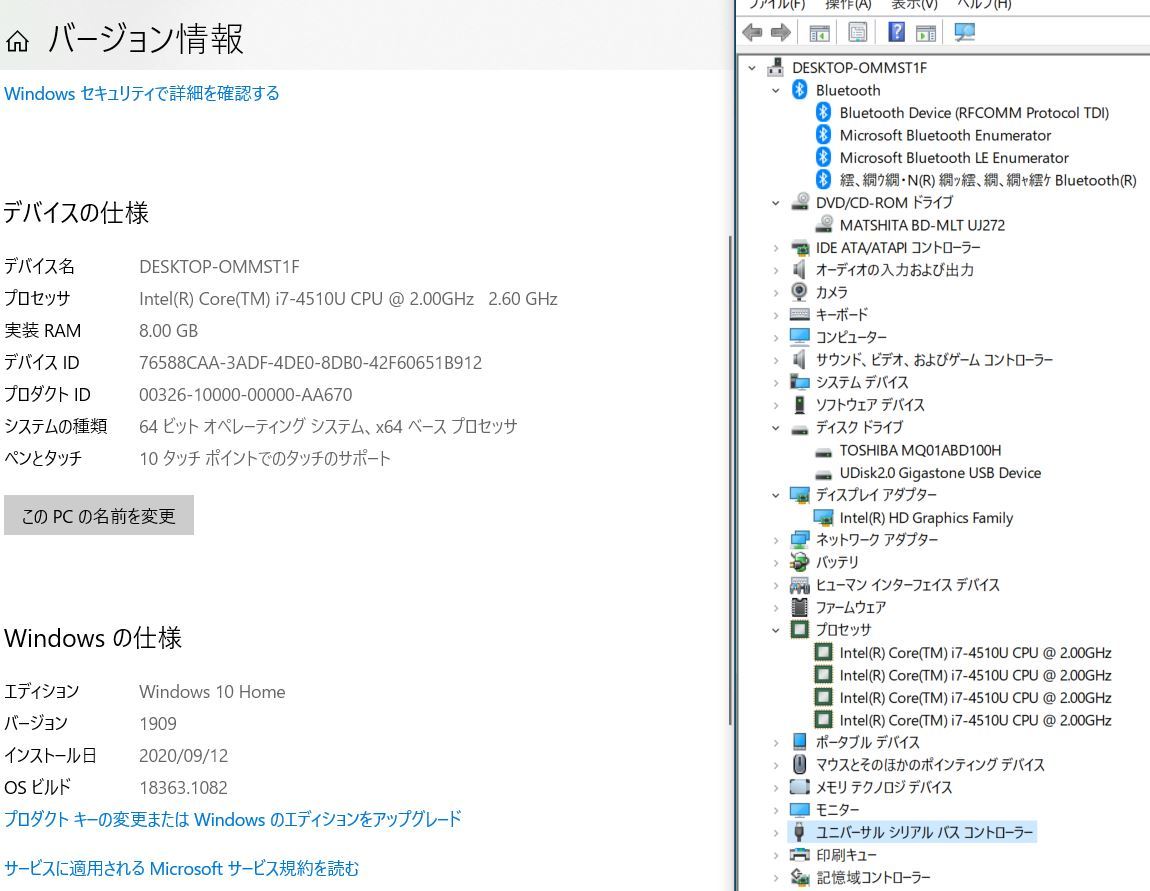Image resolution: width=1150 pixels, height=891 pixels.
Task: Open Windows セキュリティで詳細を確認する link
Action: 142,93
